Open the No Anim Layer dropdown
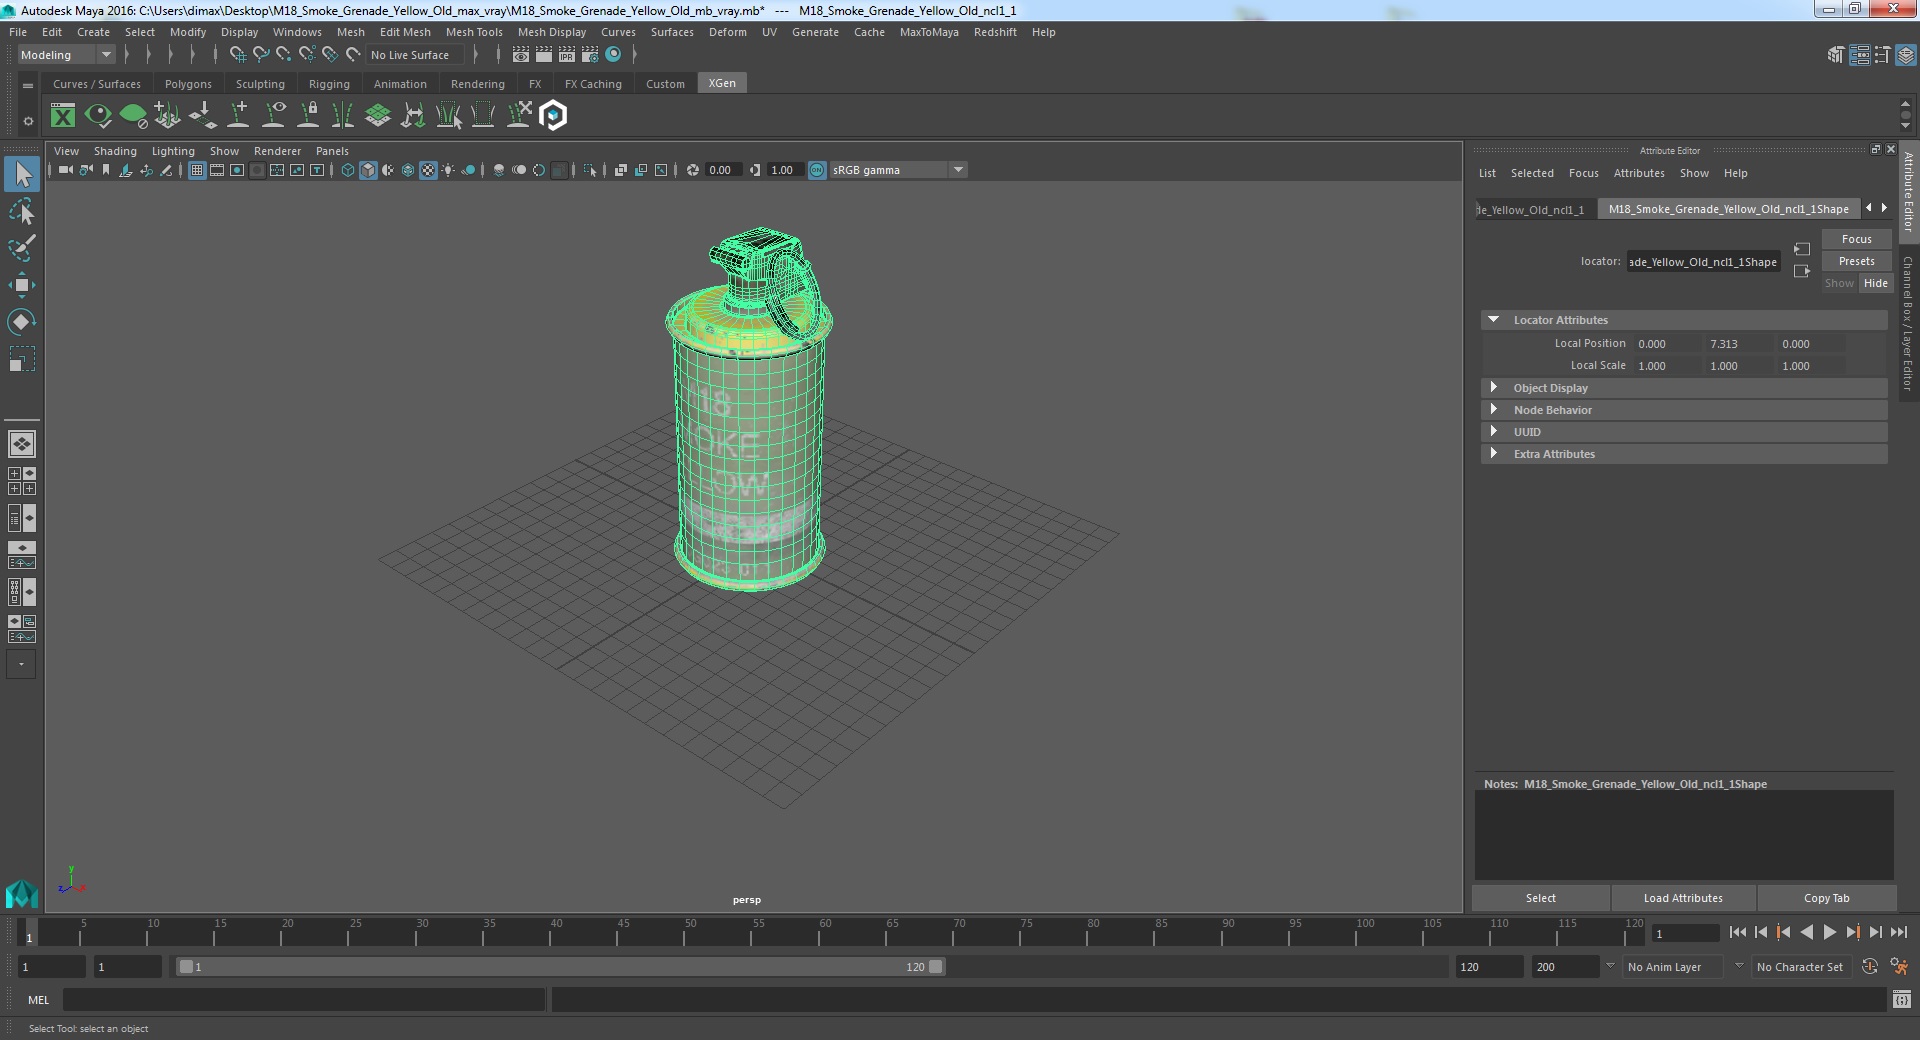Image resolution: width=1920 pixels, height=1040 pixels. tap(1673, 967)
